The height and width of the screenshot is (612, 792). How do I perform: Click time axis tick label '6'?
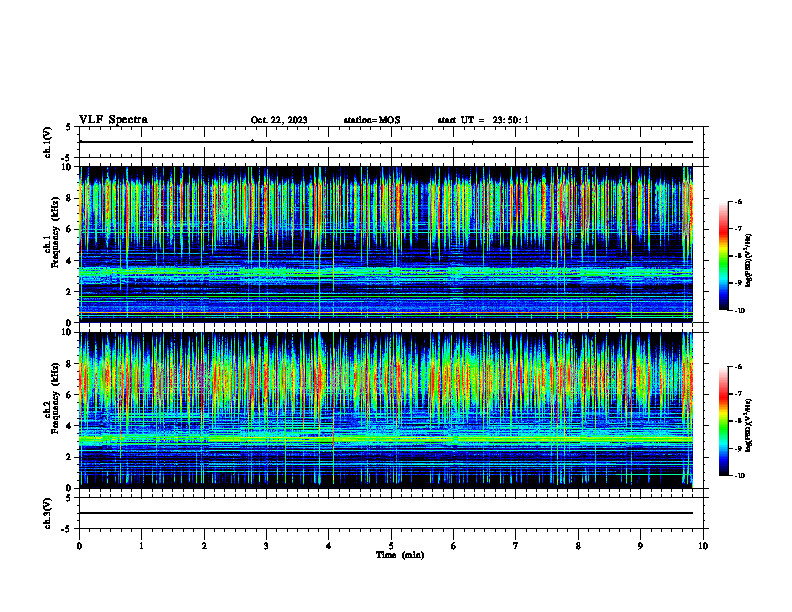pyautogui.click(x=454, y=546)
